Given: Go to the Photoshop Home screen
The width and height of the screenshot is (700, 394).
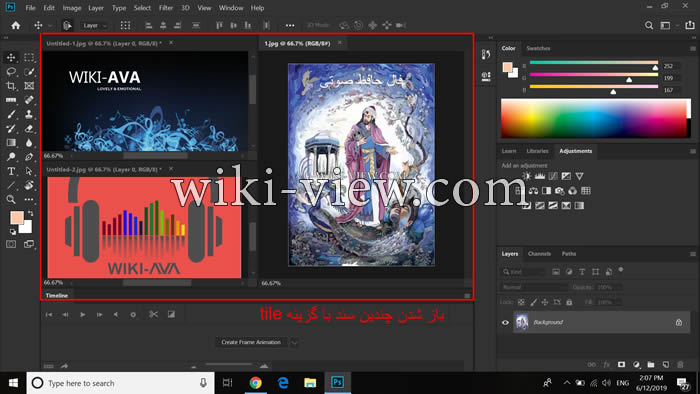Looking at the screenshot, I should coord(16,25).
